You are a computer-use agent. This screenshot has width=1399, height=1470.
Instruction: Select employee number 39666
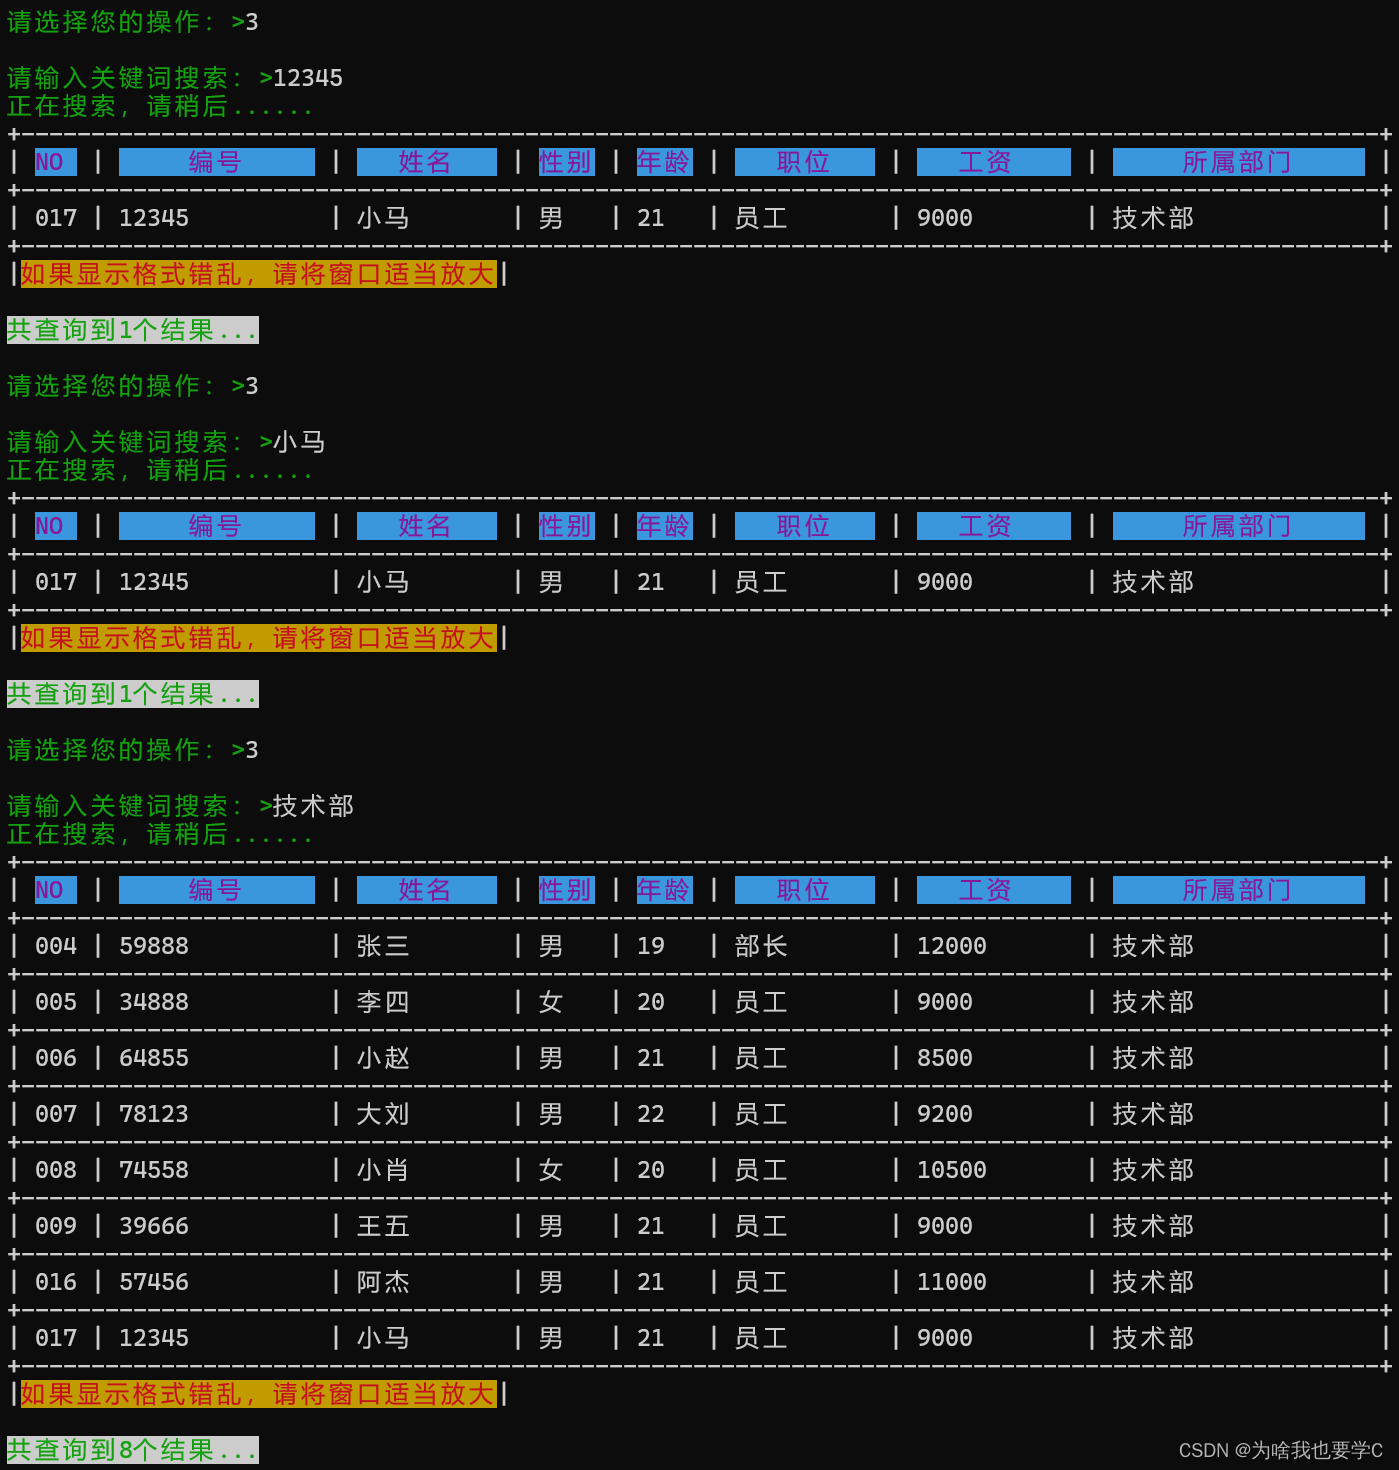(x=154, y=1226)
